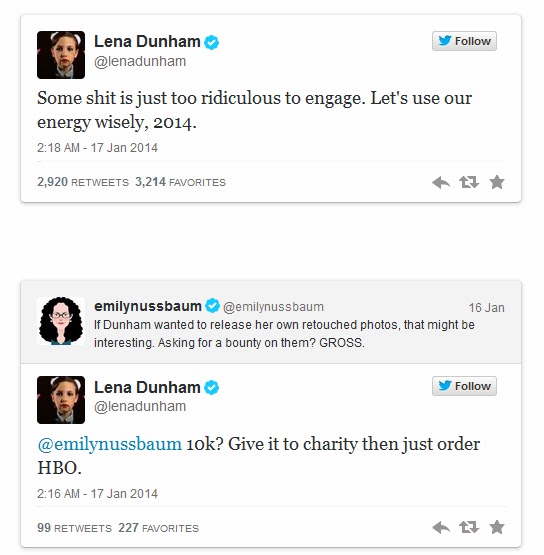View the 2,920 retweets list
Viewport: 544px width, 555px height.
(x=83, y=182)
